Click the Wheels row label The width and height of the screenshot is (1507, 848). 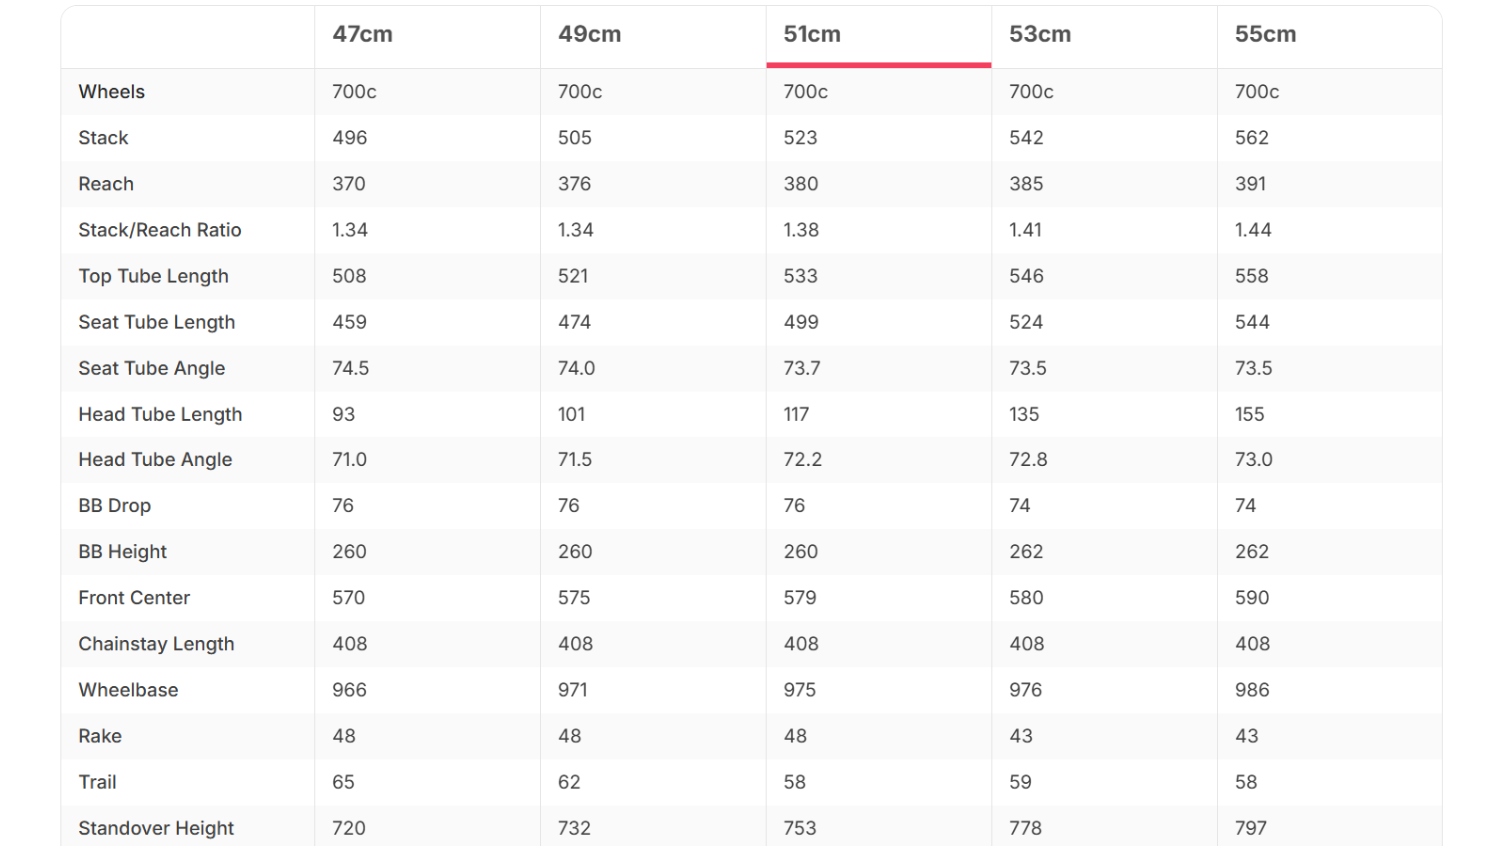point(112,92)
